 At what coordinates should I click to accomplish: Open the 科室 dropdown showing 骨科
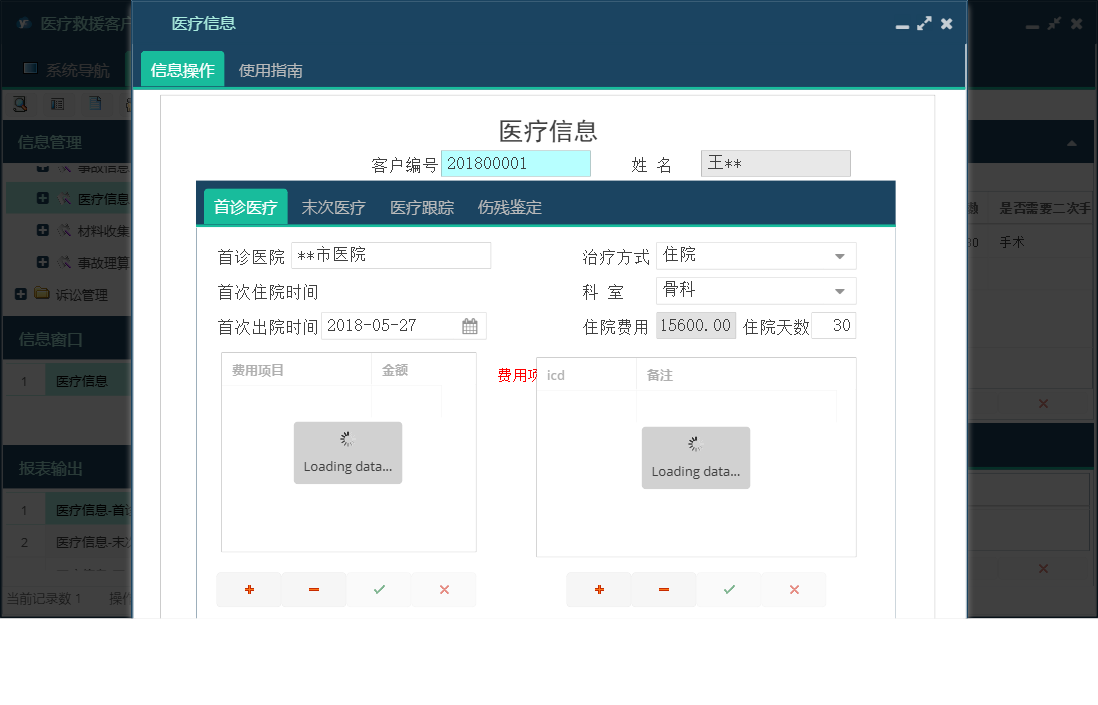pyautogui.click(x=840, y=291)
